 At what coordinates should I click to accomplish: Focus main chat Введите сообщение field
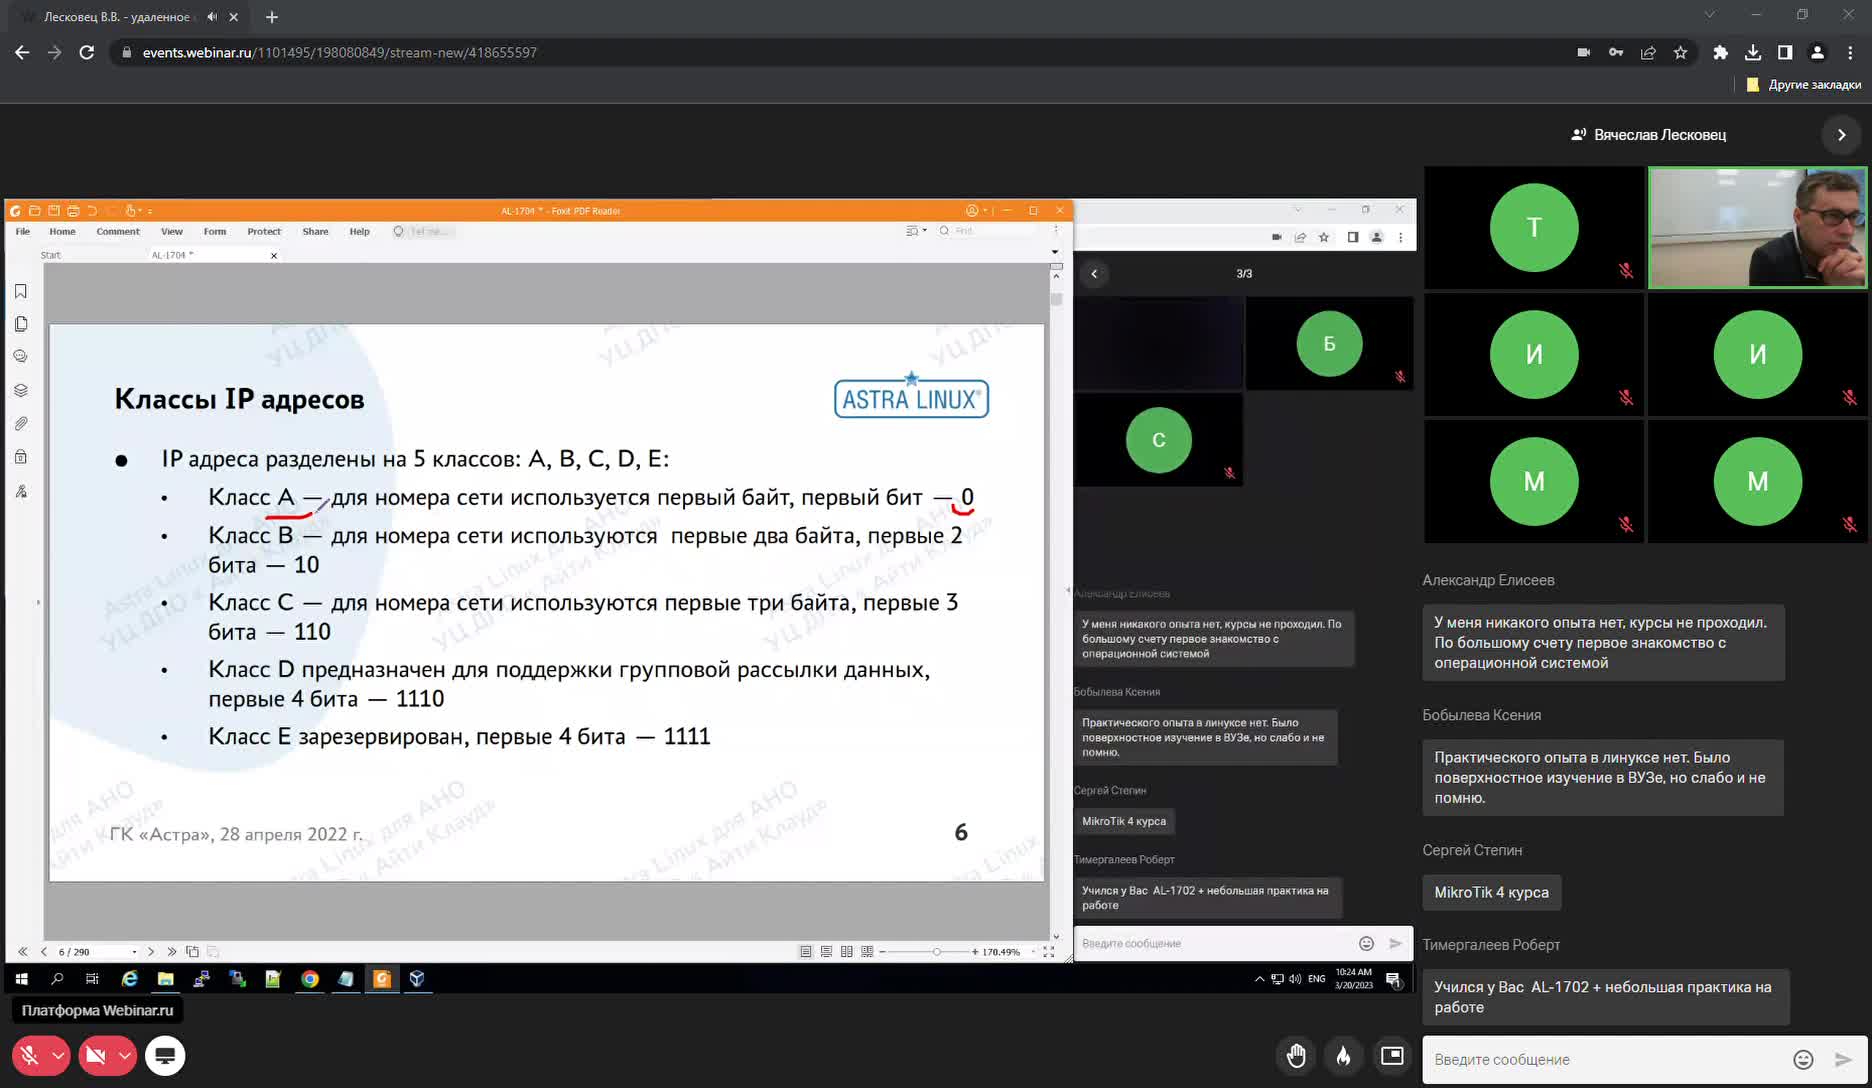click(x=1607, y=1060)
